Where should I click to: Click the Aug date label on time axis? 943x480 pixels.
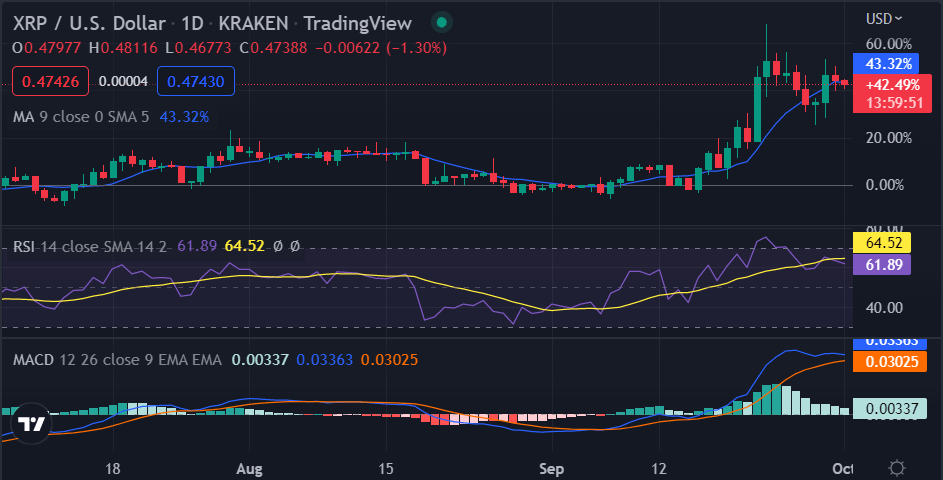(x=249, y=469)
